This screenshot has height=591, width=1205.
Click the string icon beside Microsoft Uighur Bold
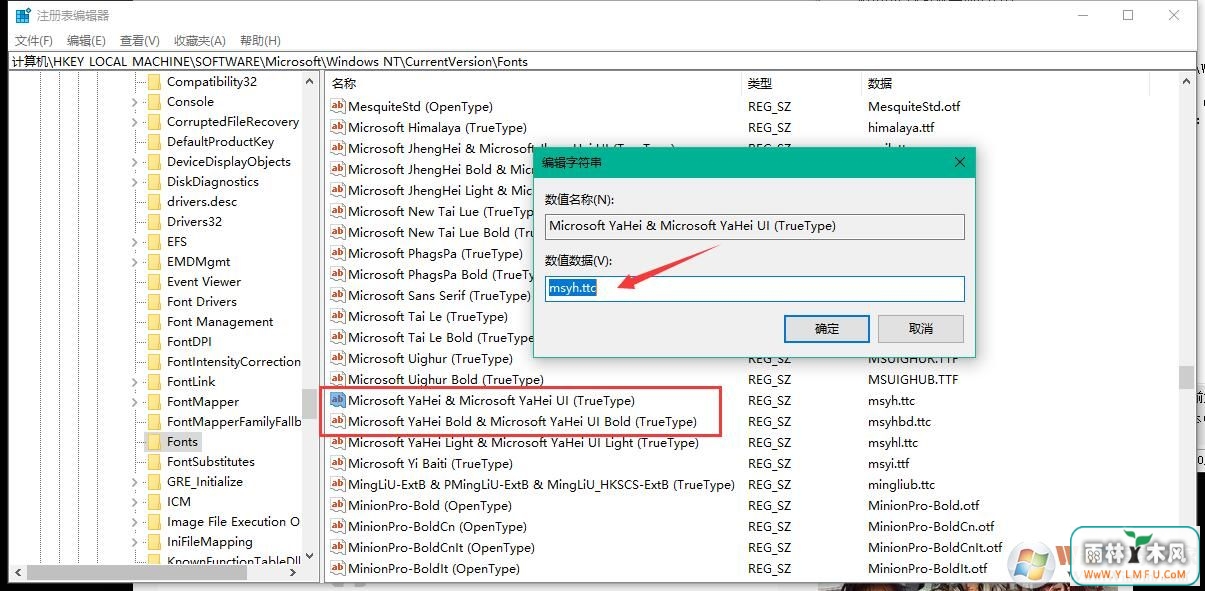click(x=338, y=380)
